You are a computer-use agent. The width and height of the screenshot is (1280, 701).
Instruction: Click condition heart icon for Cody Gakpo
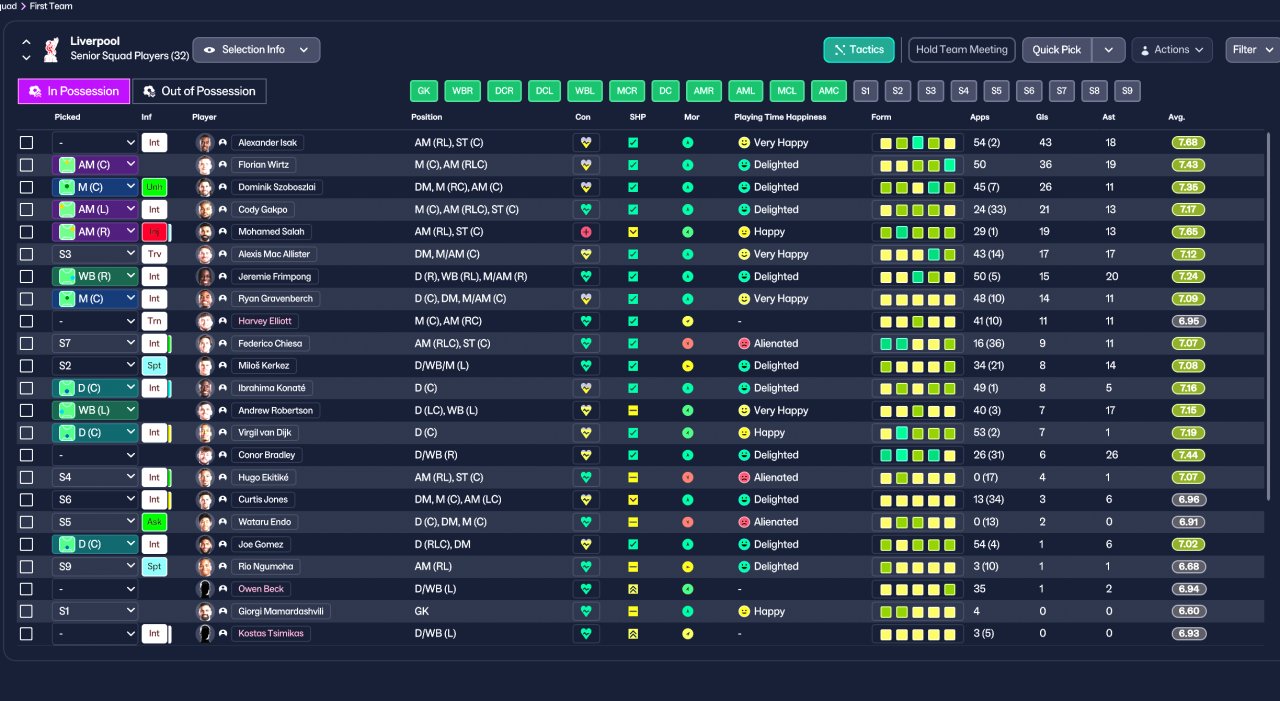point(586,210)
